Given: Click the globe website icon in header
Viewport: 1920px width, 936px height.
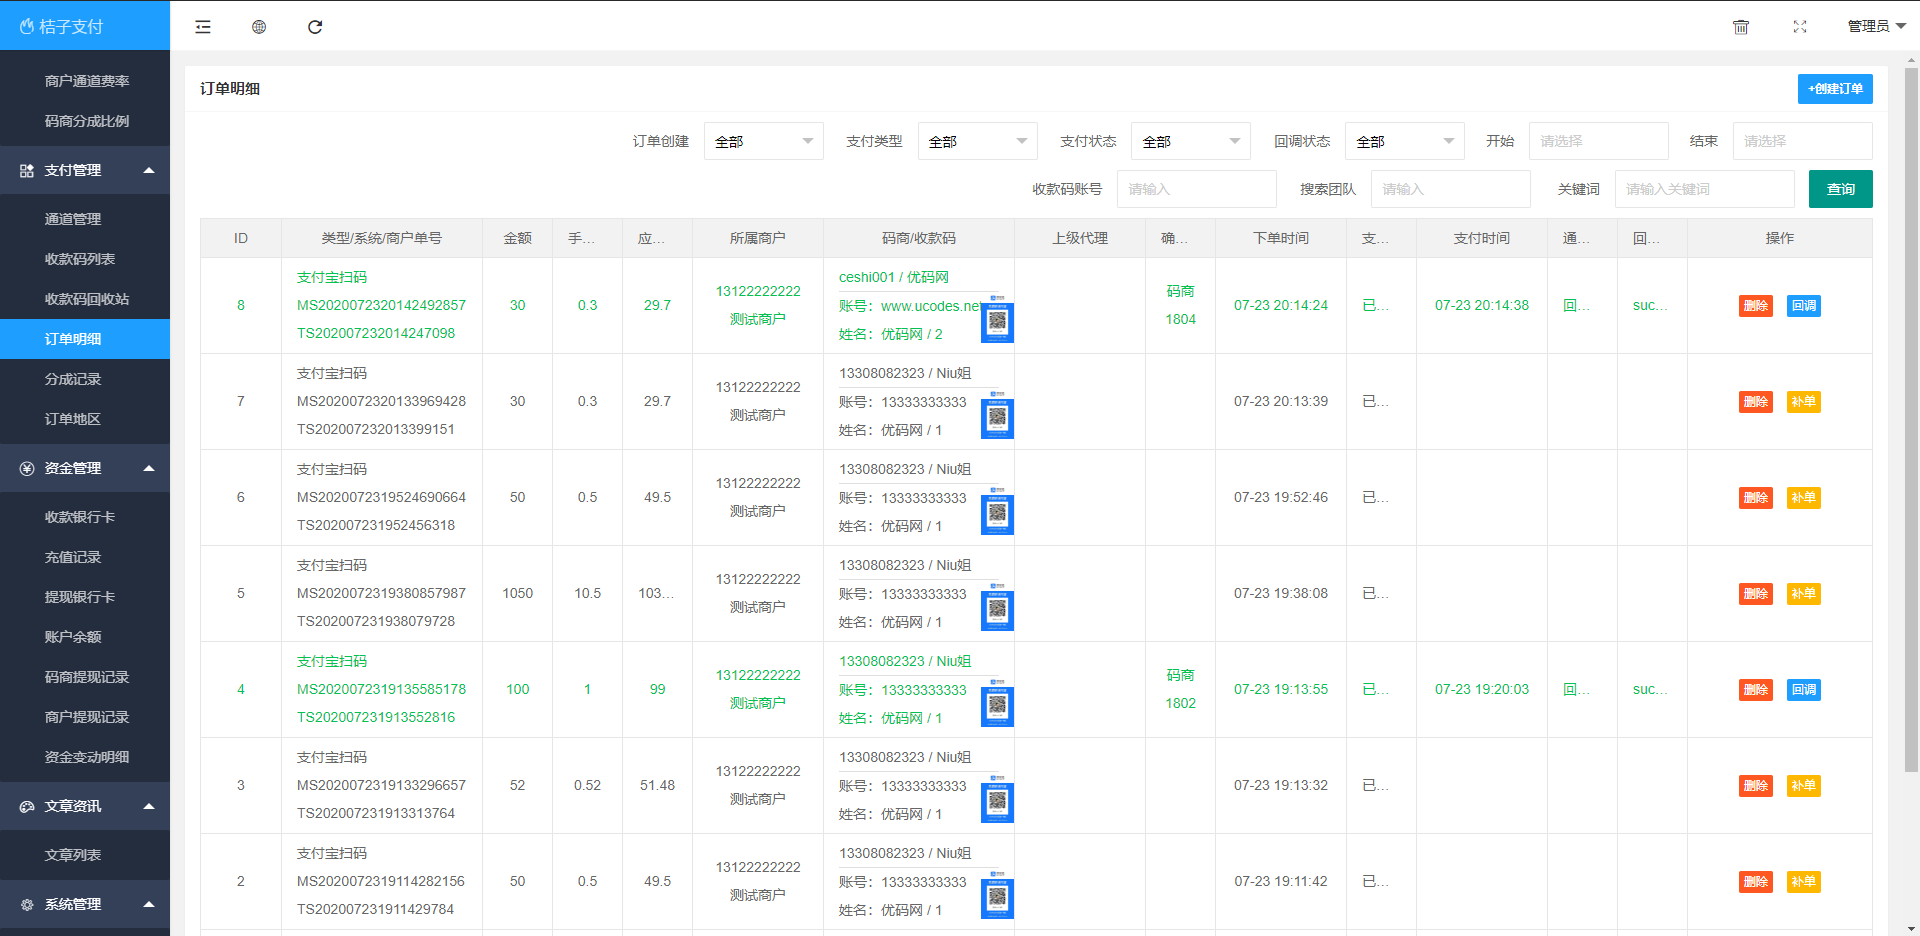Looking at the screenshot, I should click(x=259, y=27).
